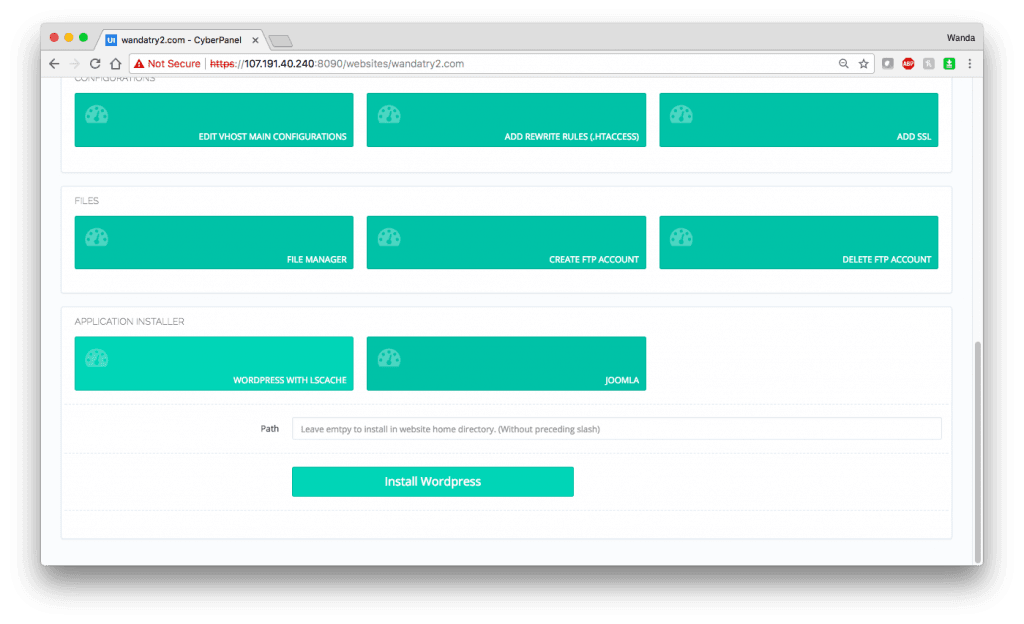
Task: Go back to the previous page
Action: [x=54, y=63]
